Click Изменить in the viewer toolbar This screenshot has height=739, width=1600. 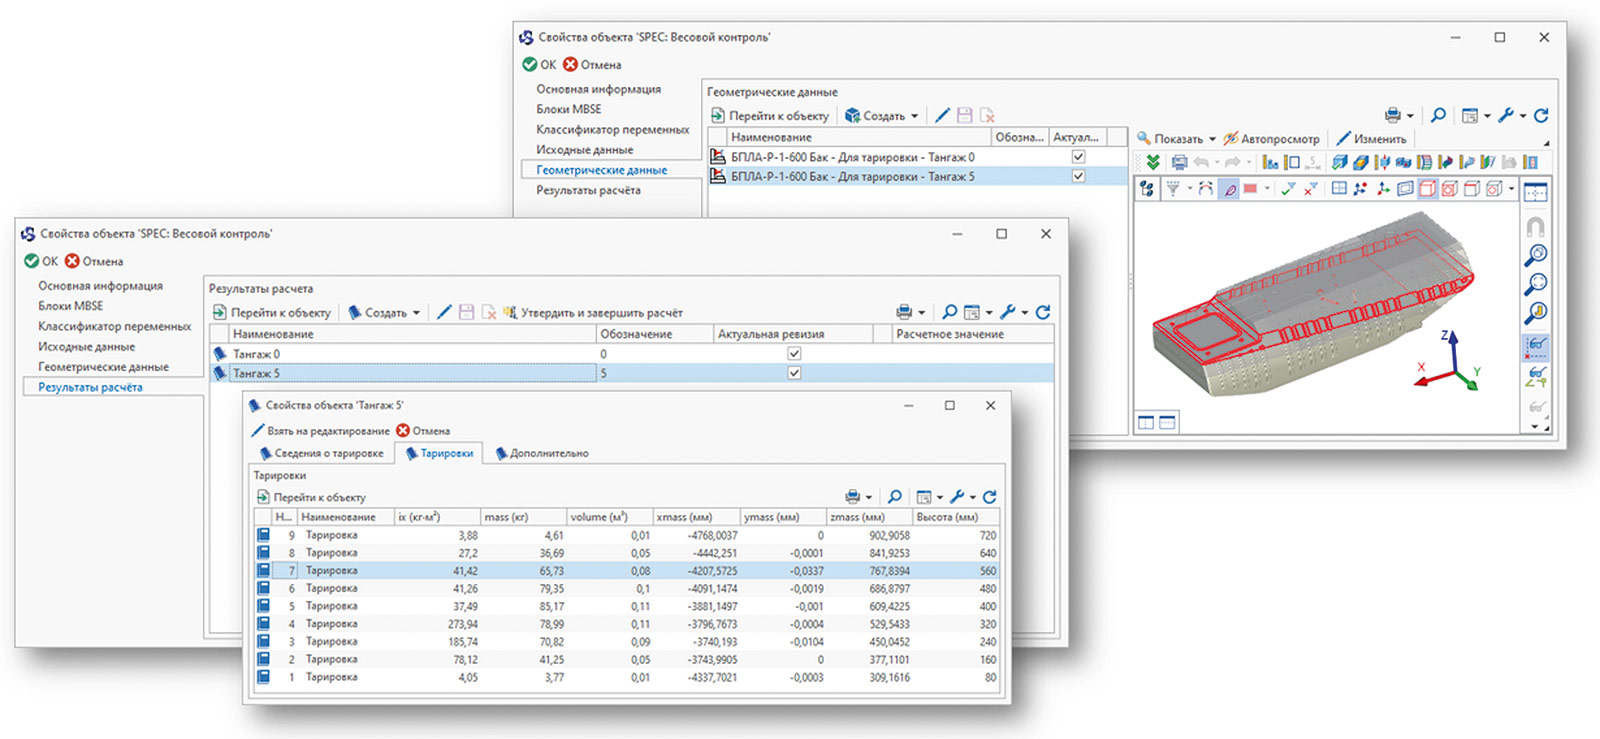pos(1371,139)
